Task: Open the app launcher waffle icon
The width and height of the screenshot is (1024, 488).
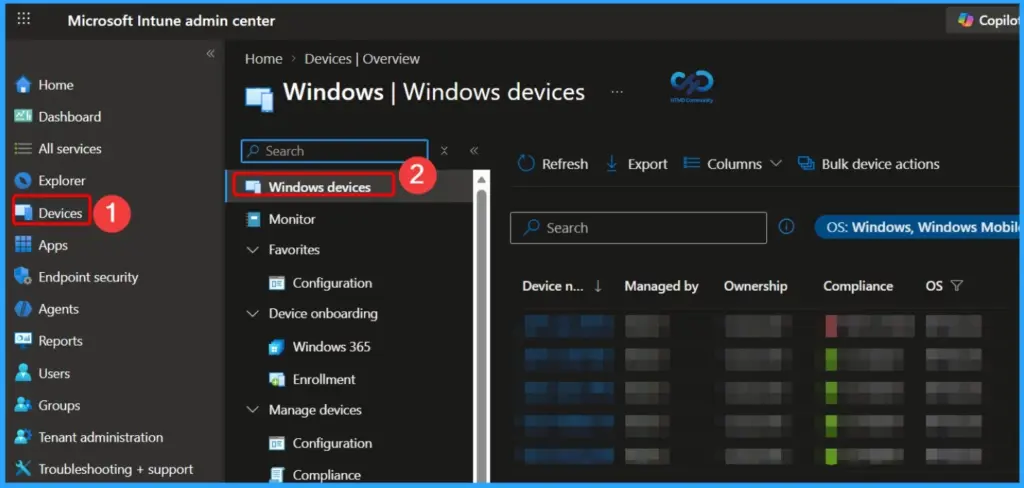Action: pos(24,19)
